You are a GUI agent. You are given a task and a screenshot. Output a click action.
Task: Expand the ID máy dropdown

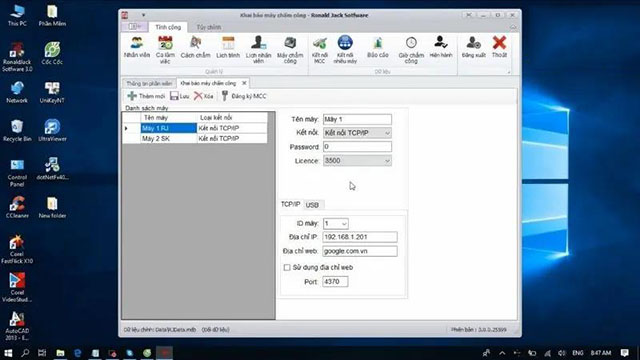click(336, 224)
